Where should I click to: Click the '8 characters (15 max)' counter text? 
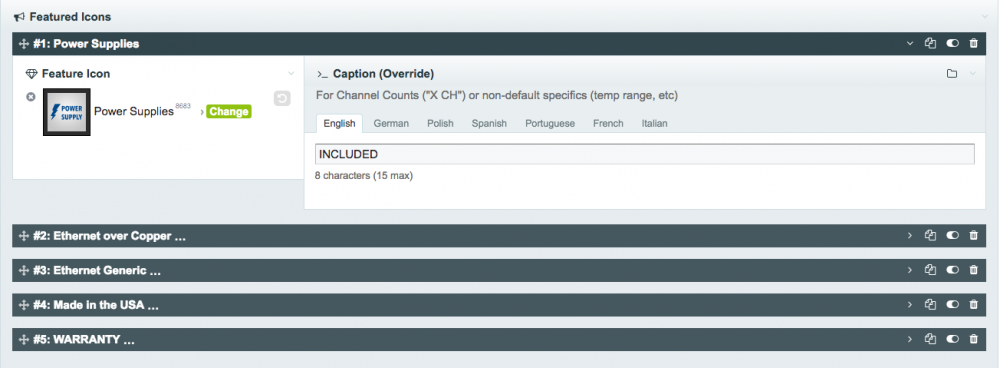tap(364, 175)
